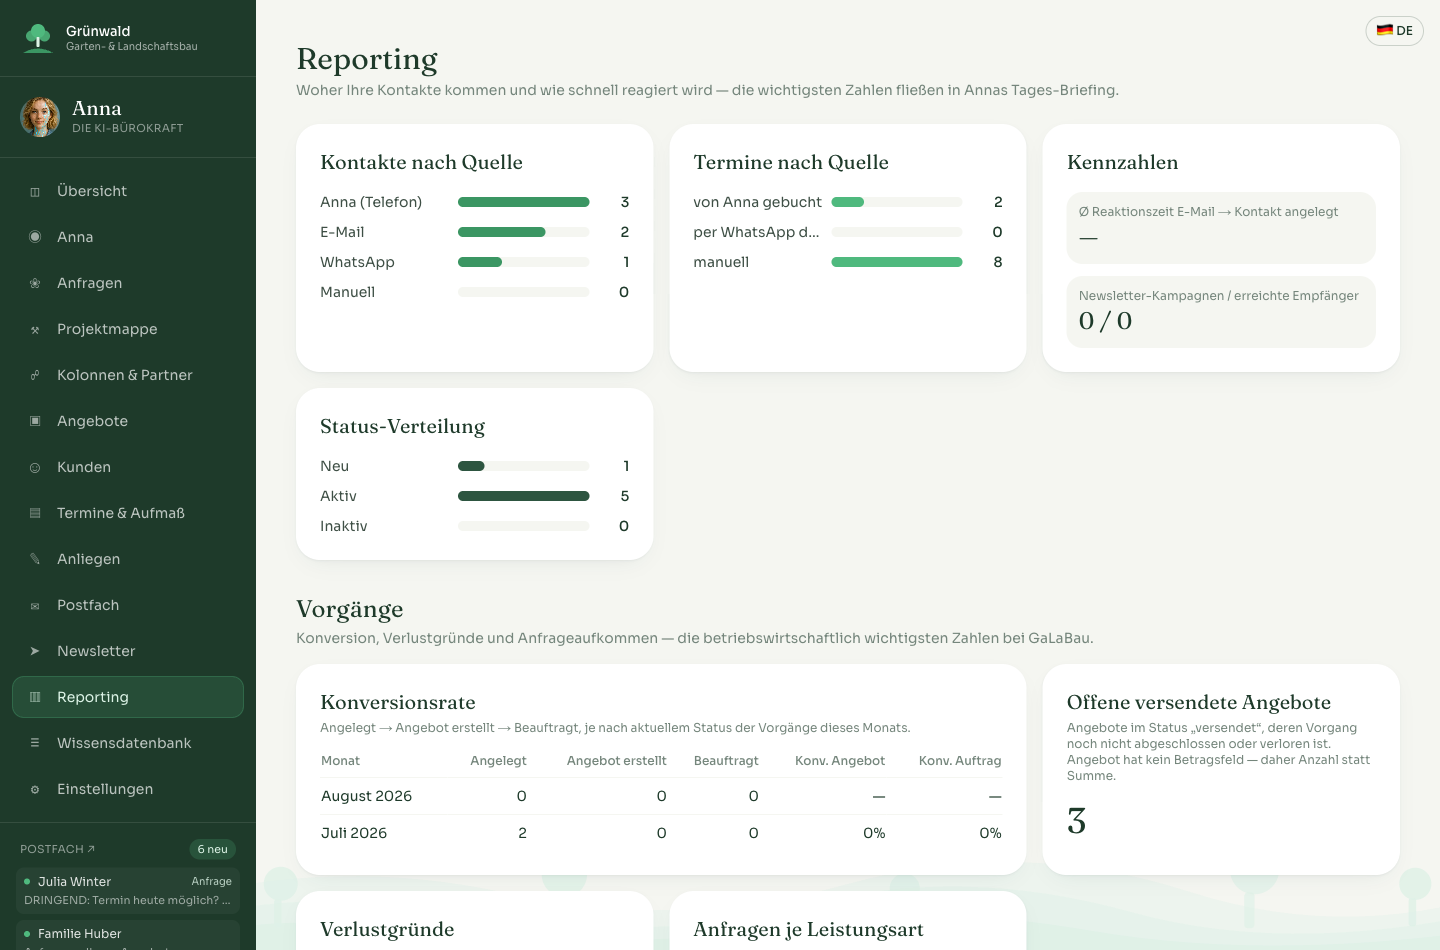Click the Übersicht sidebar icon
The width and height of the screenshot is (1440, 950).
(35, 192)
